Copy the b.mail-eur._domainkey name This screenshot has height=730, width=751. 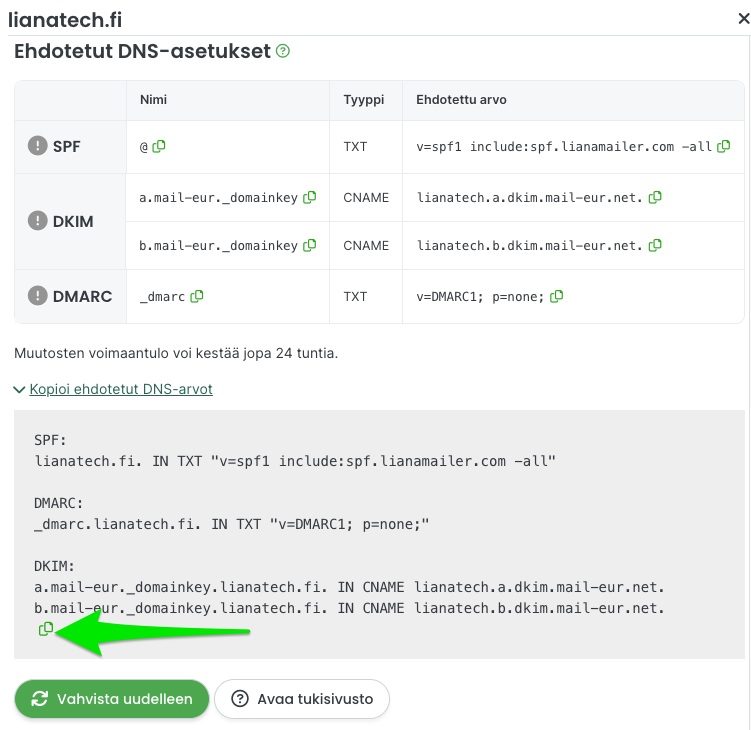pos(309,245)
